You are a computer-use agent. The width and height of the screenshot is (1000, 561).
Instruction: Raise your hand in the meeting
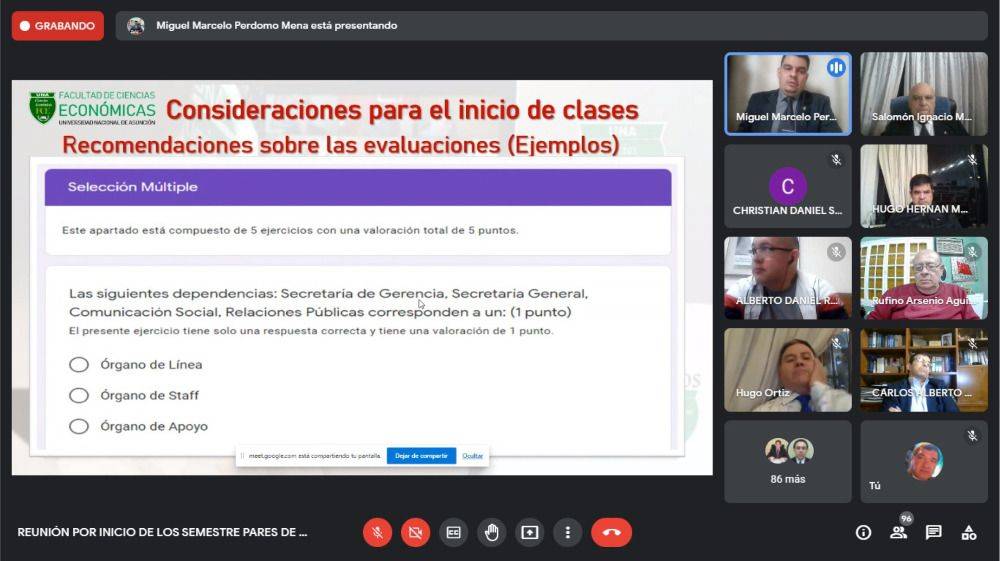point(491,532)
